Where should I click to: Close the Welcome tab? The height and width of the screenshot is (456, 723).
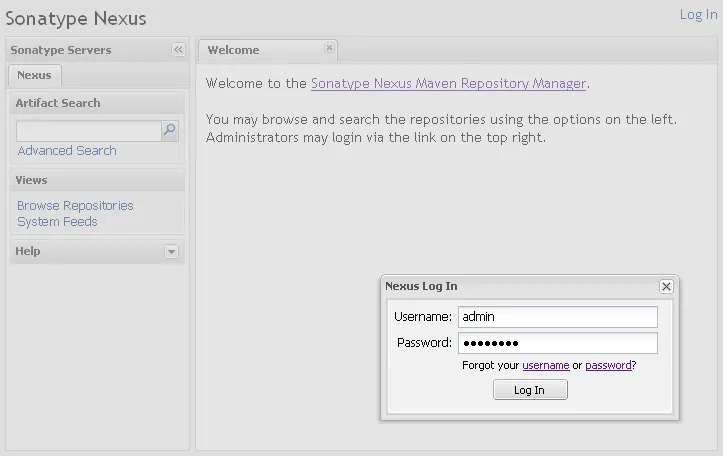(x=329, y=47)
